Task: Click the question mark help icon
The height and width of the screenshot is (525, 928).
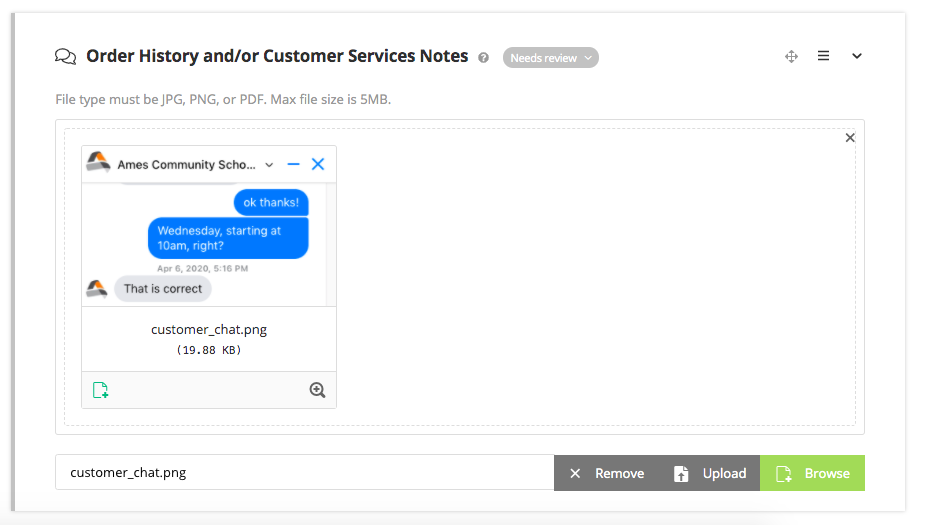Action: (484, 58)
